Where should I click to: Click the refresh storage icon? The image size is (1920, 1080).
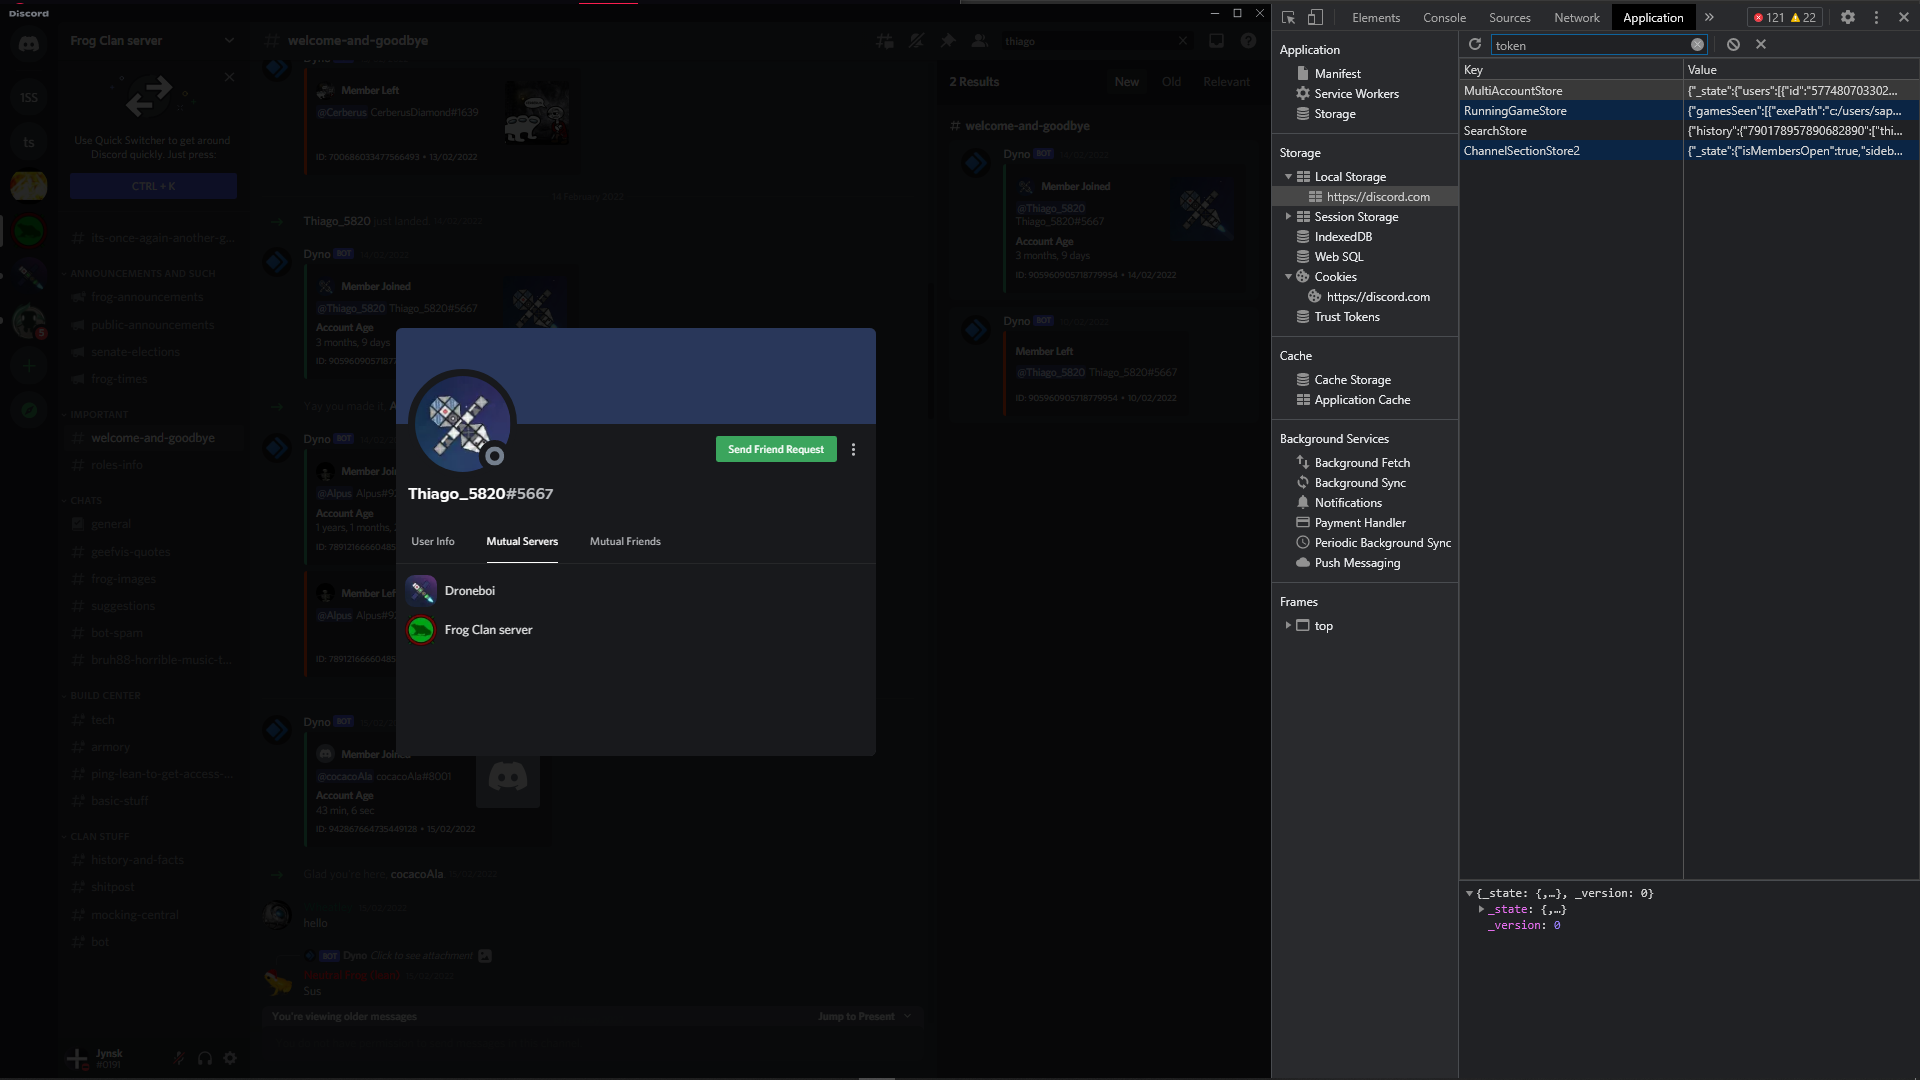pos(1474,45)
